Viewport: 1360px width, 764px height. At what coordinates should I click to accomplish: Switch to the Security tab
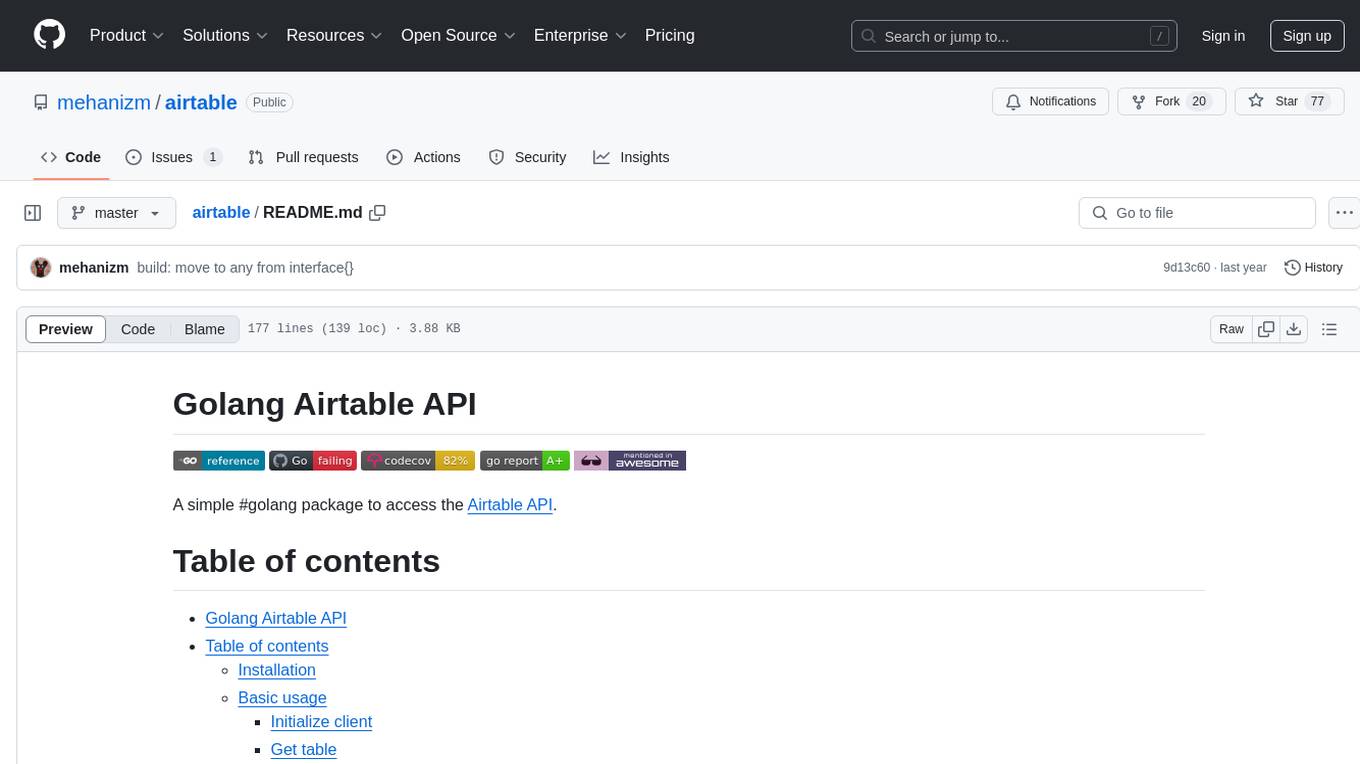[x=527, y=157]
